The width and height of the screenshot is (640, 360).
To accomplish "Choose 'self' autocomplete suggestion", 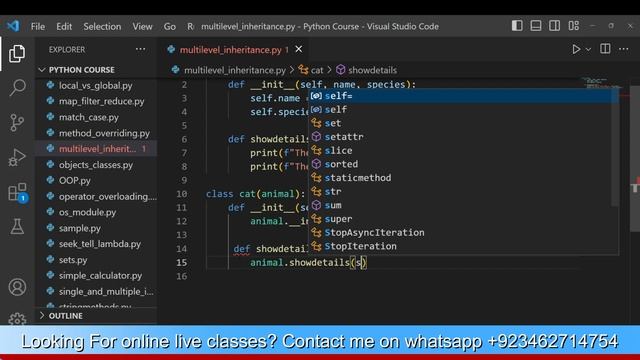I will pyautogui.click(x=463, y=109).
